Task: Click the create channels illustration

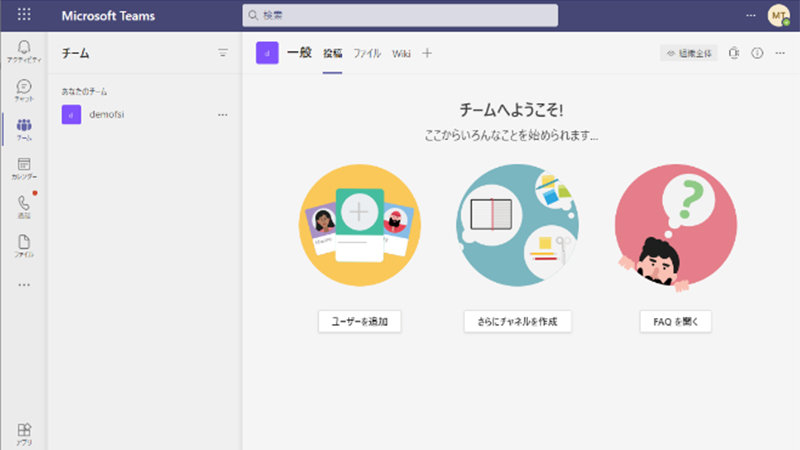Action: click(x=517, y=225)
